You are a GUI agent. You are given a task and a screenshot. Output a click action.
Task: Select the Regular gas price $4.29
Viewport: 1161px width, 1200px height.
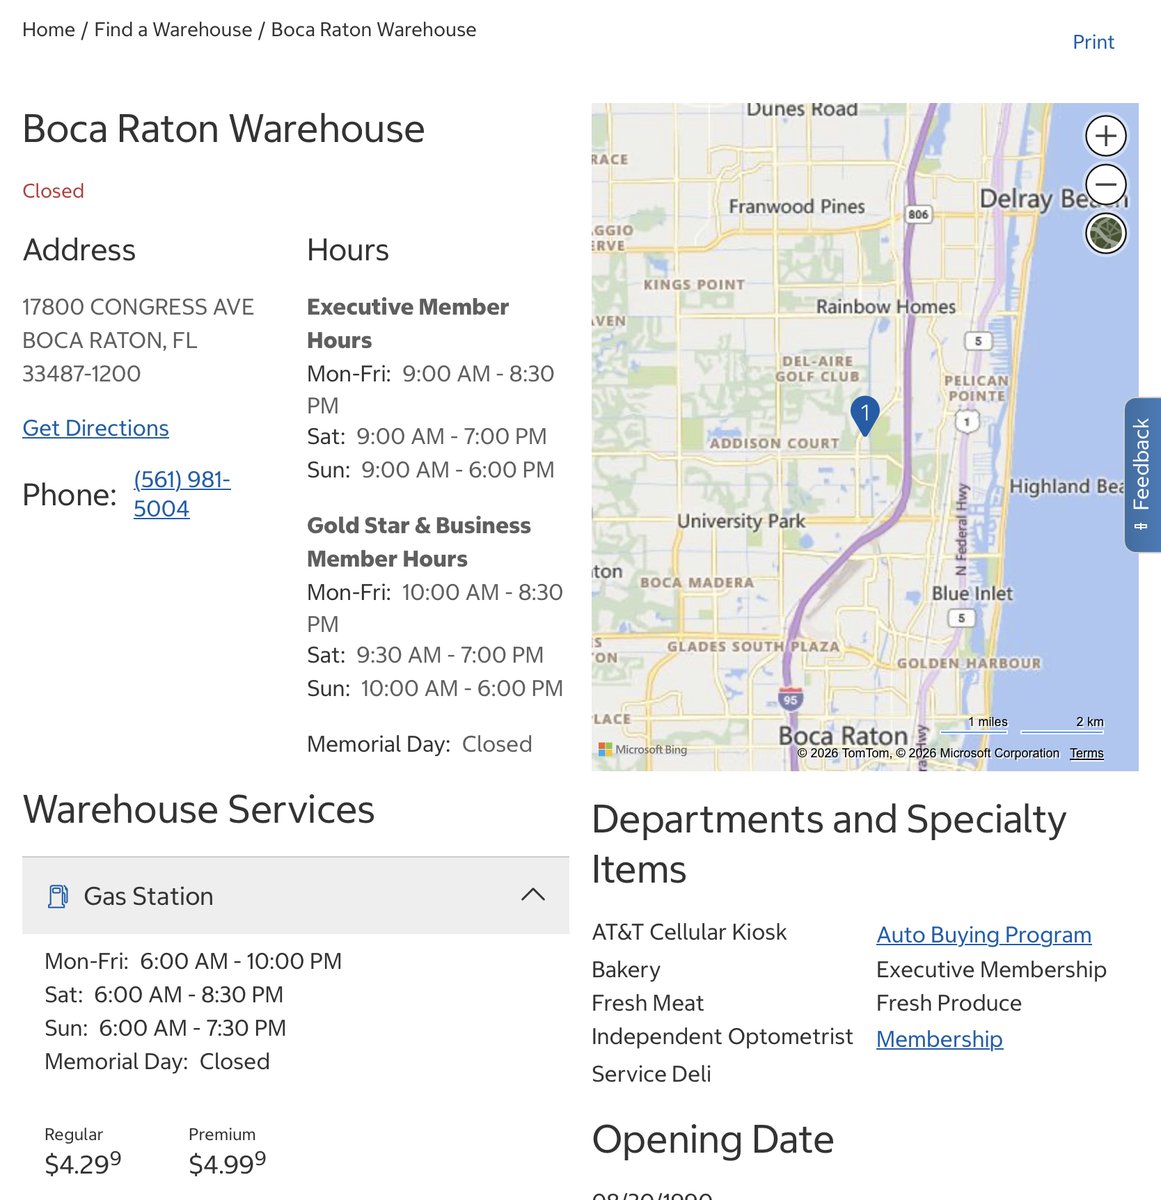pyautogui.click(x=83, y=1163)
